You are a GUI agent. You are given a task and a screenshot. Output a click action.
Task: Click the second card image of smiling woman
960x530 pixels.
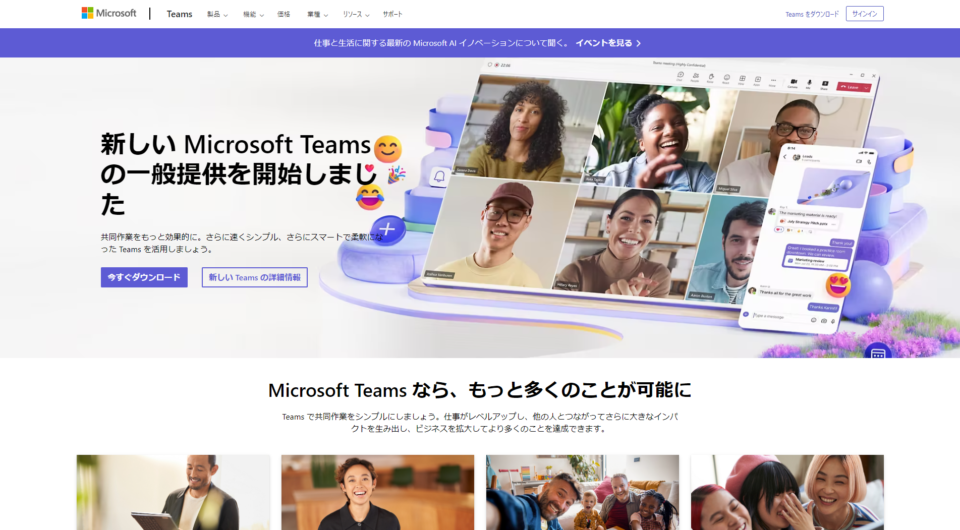point(378,492)
